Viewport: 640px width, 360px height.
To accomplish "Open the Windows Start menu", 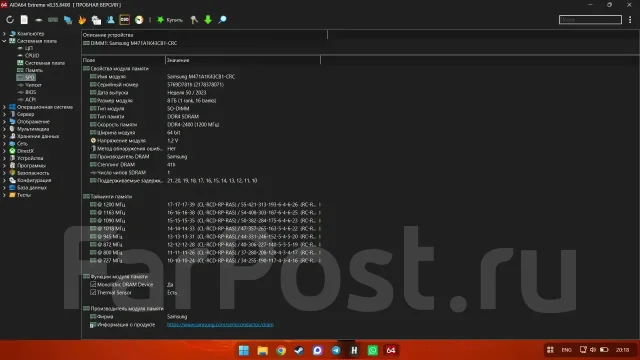I will (244, 350).
